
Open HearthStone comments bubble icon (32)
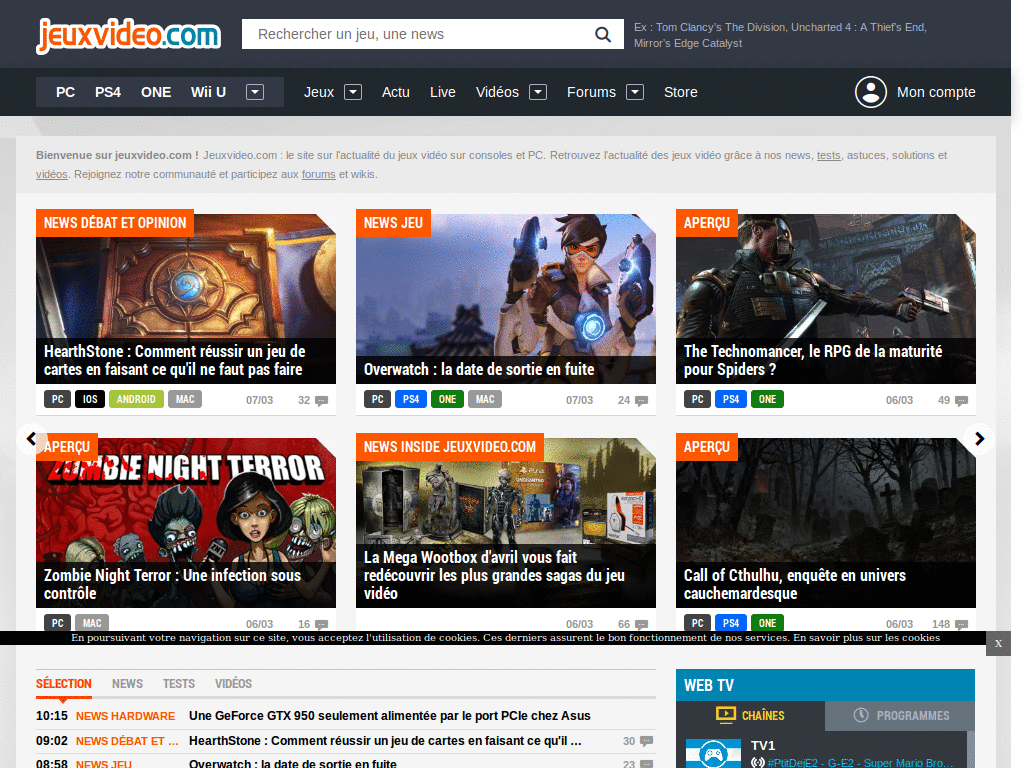(x=321, y=401)
